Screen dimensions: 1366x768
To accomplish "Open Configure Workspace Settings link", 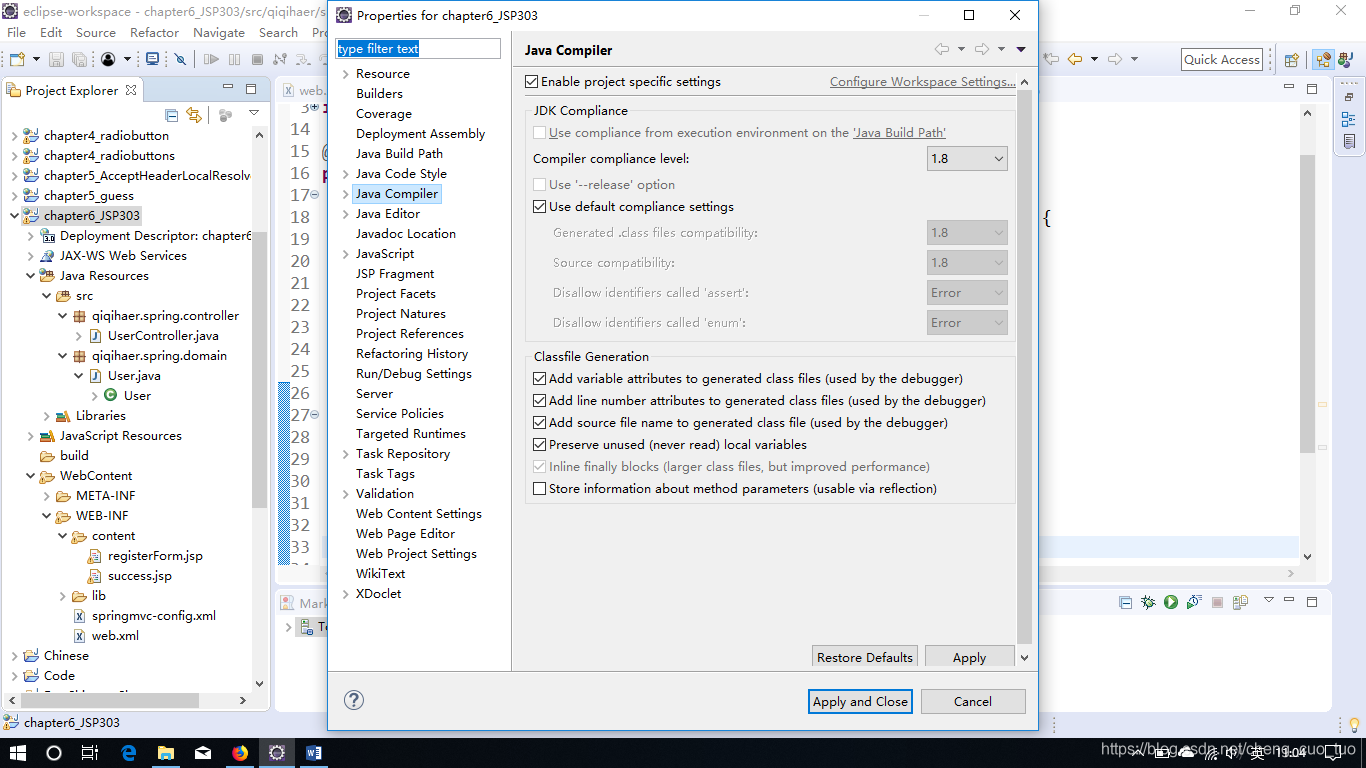I will pos(922,82).
